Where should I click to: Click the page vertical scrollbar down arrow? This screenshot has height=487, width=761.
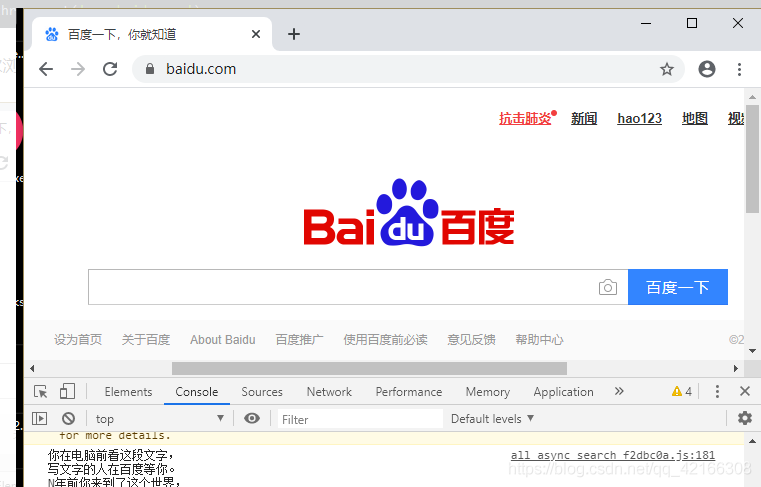(x=752, y=351)
